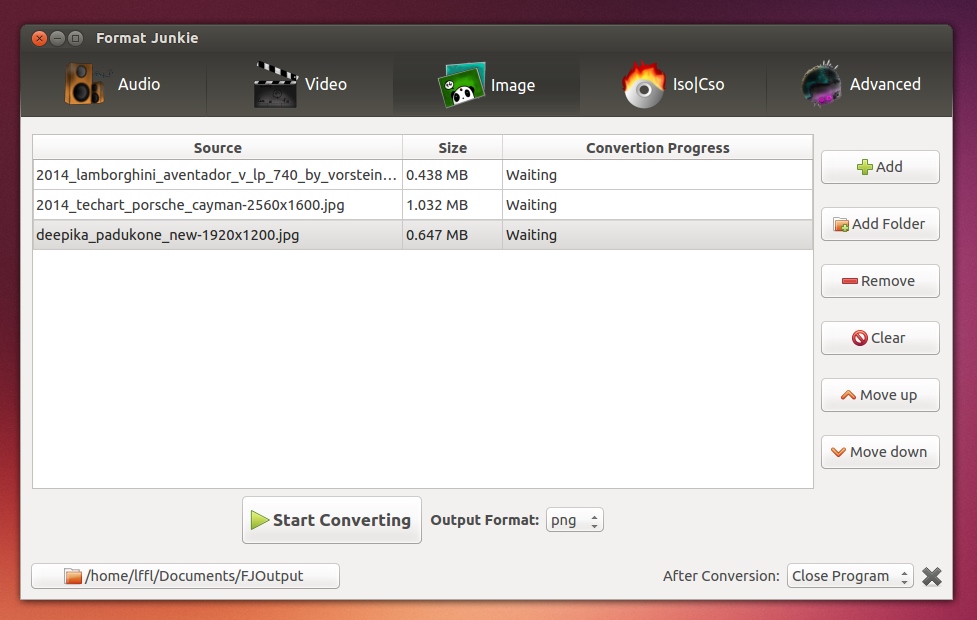The height and width of the screenshot is (620, 977).
Task: Select the 2014_lamborghini_aventador file row
Action: coord(422,175)
